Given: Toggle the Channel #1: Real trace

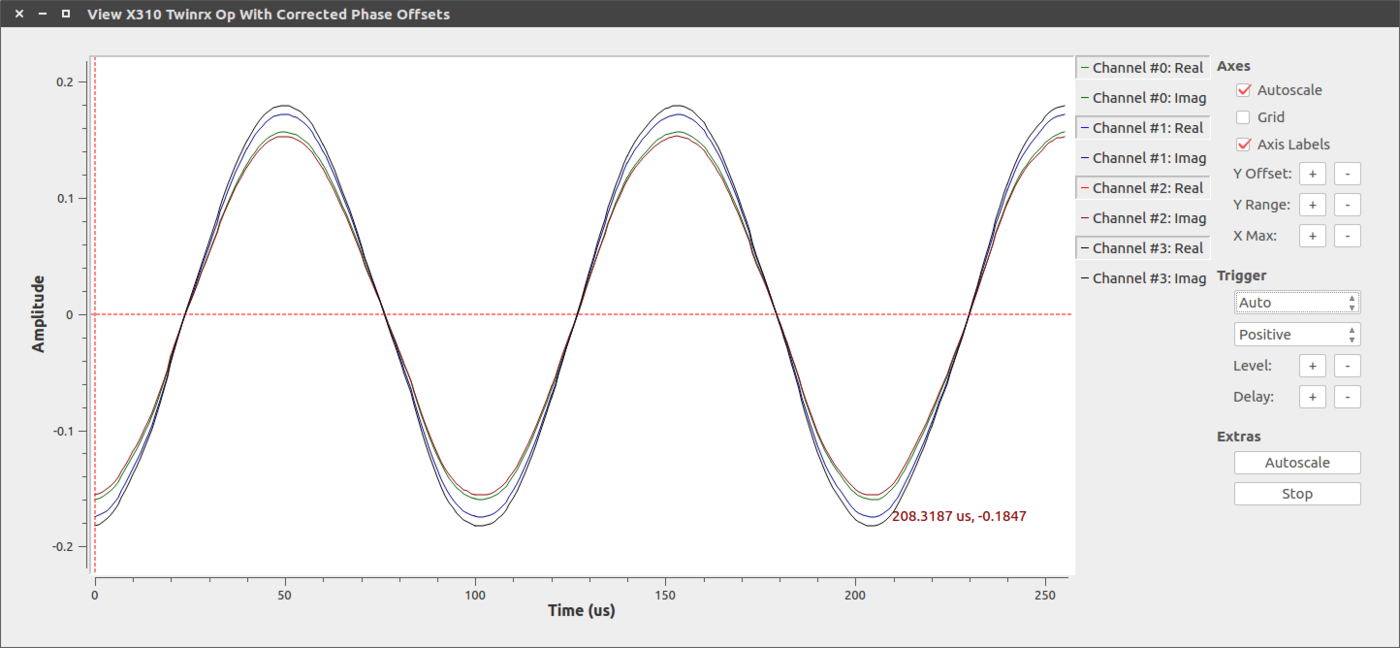Looking at the screenshot, I should [x=1142, y=127].
